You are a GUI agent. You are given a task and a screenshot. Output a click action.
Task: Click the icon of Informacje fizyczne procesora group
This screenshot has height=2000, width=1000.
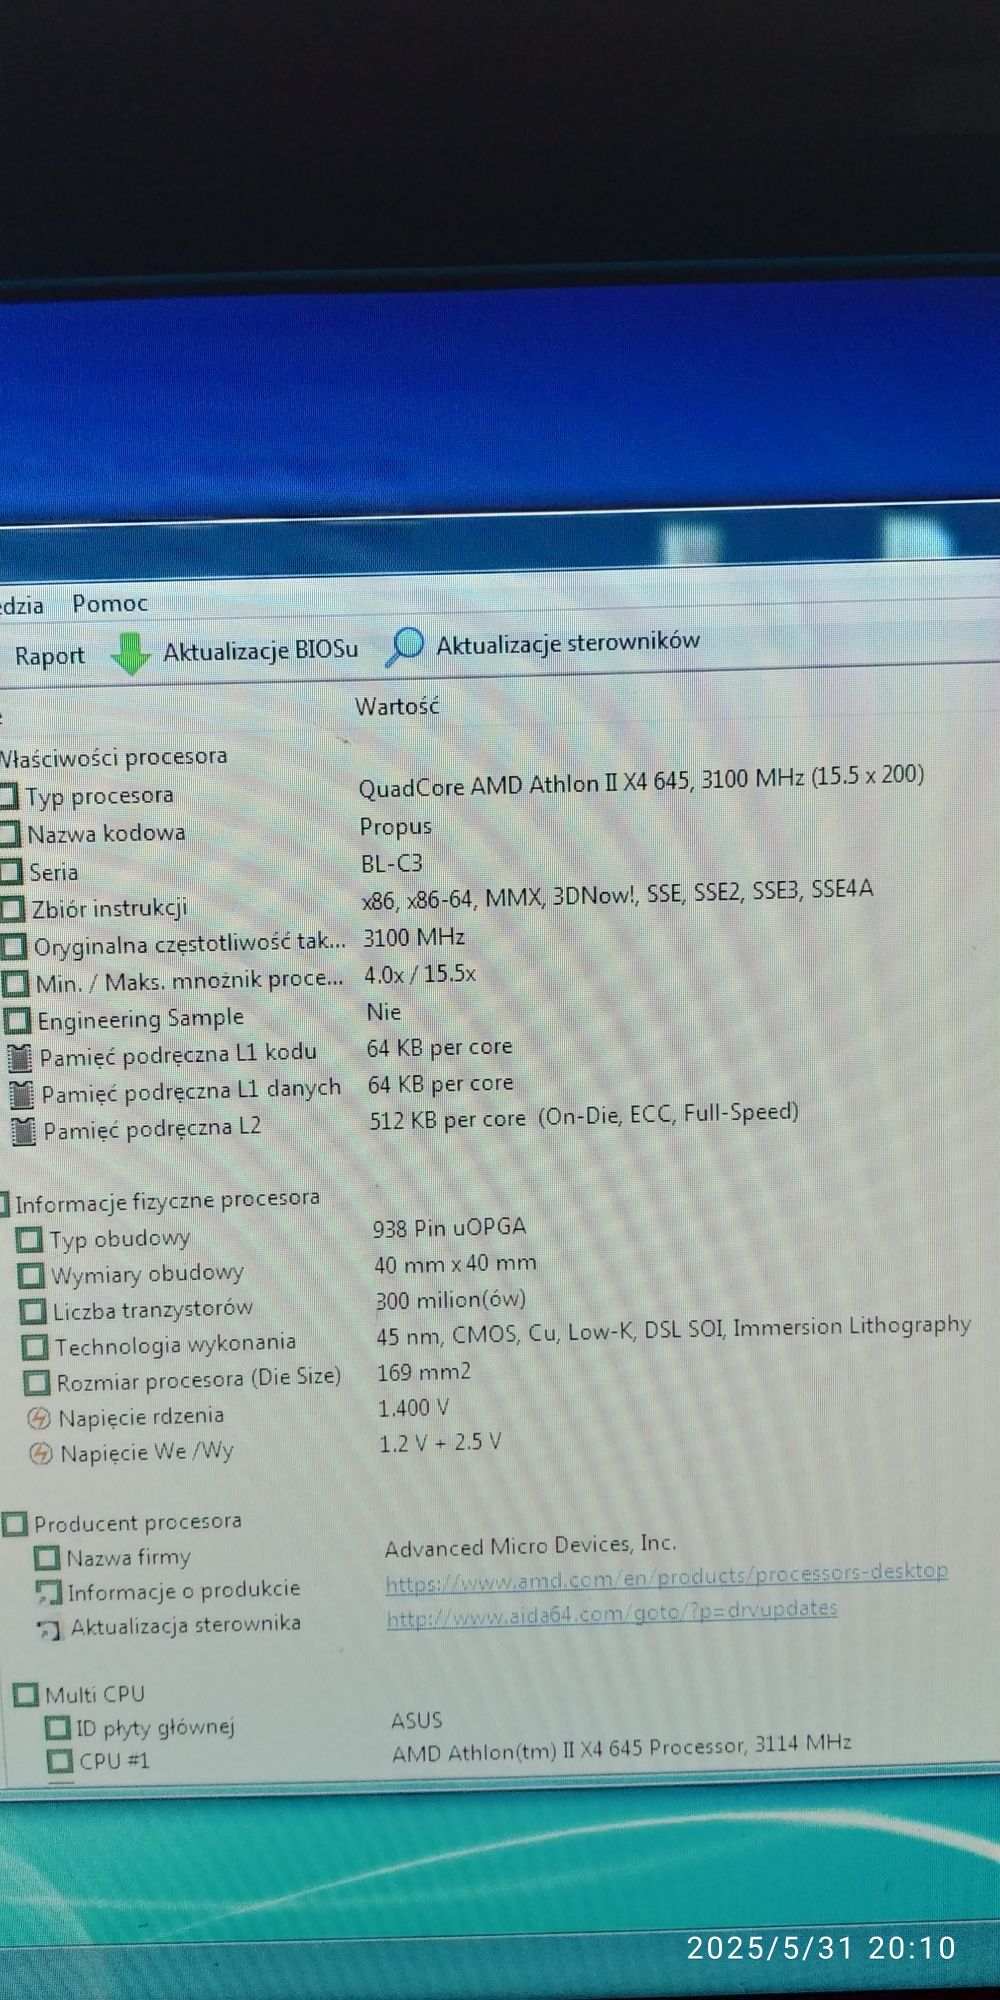coord(4,1203)
